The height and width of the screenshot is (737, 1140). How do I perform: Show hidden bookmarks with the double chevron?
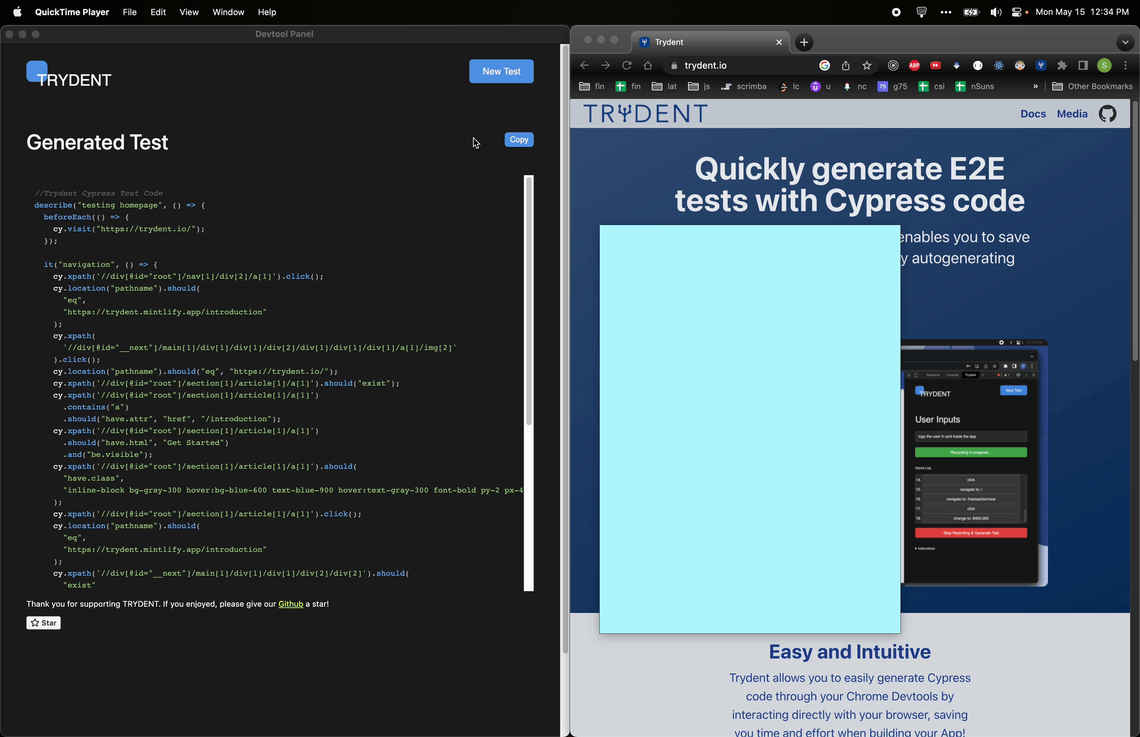pos(1035,86)
